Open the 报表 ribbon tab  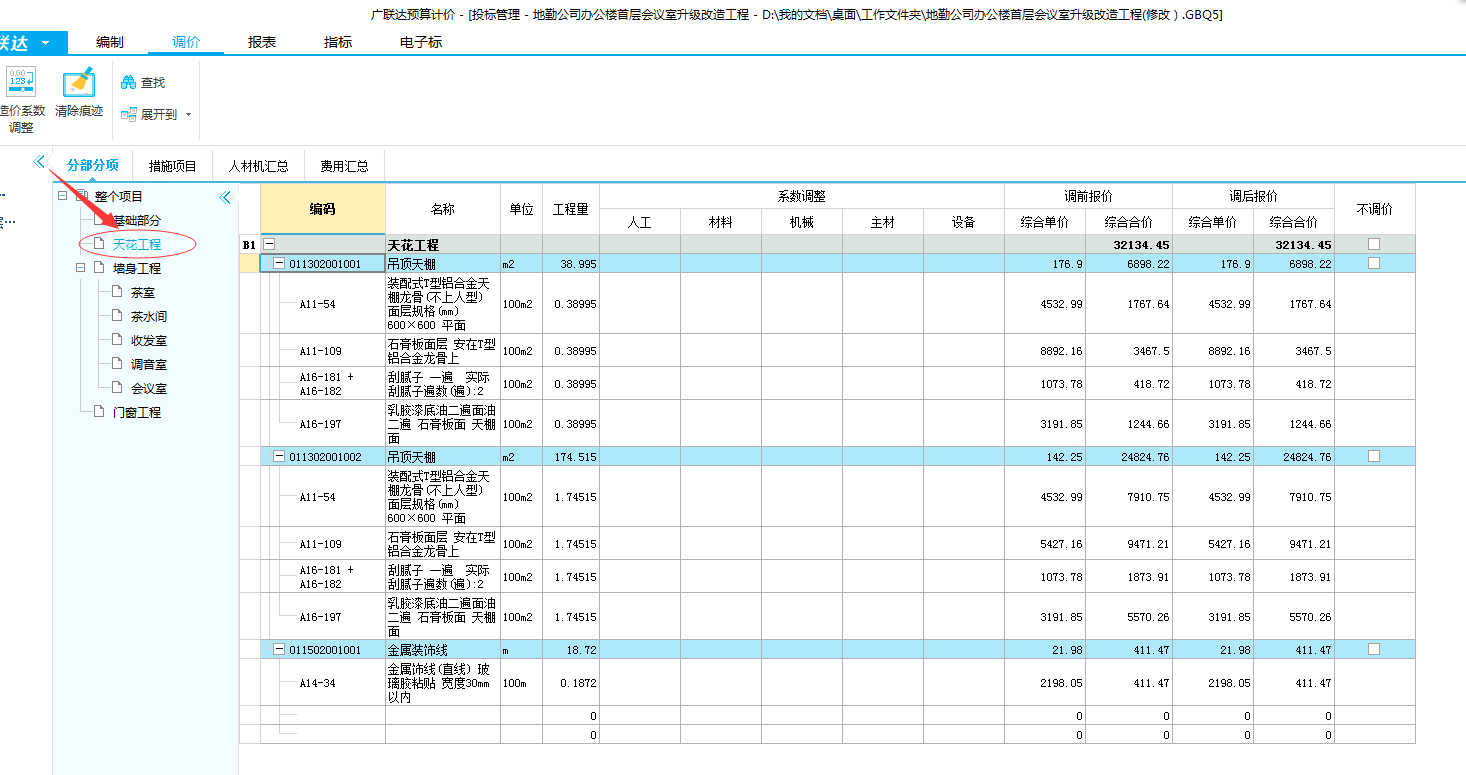[262, 42]
